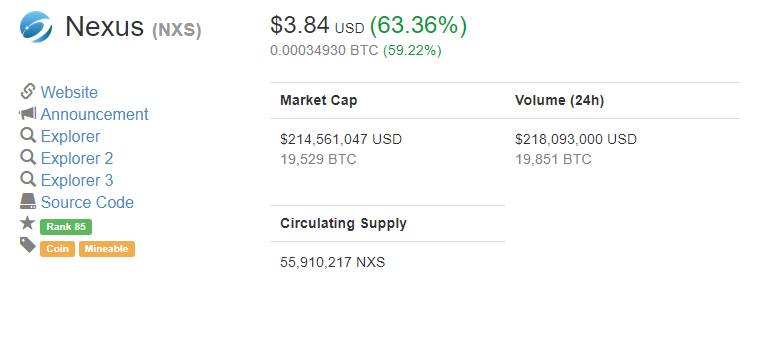
Task: Click the star icon beside Rank 85
Action: 27,223
